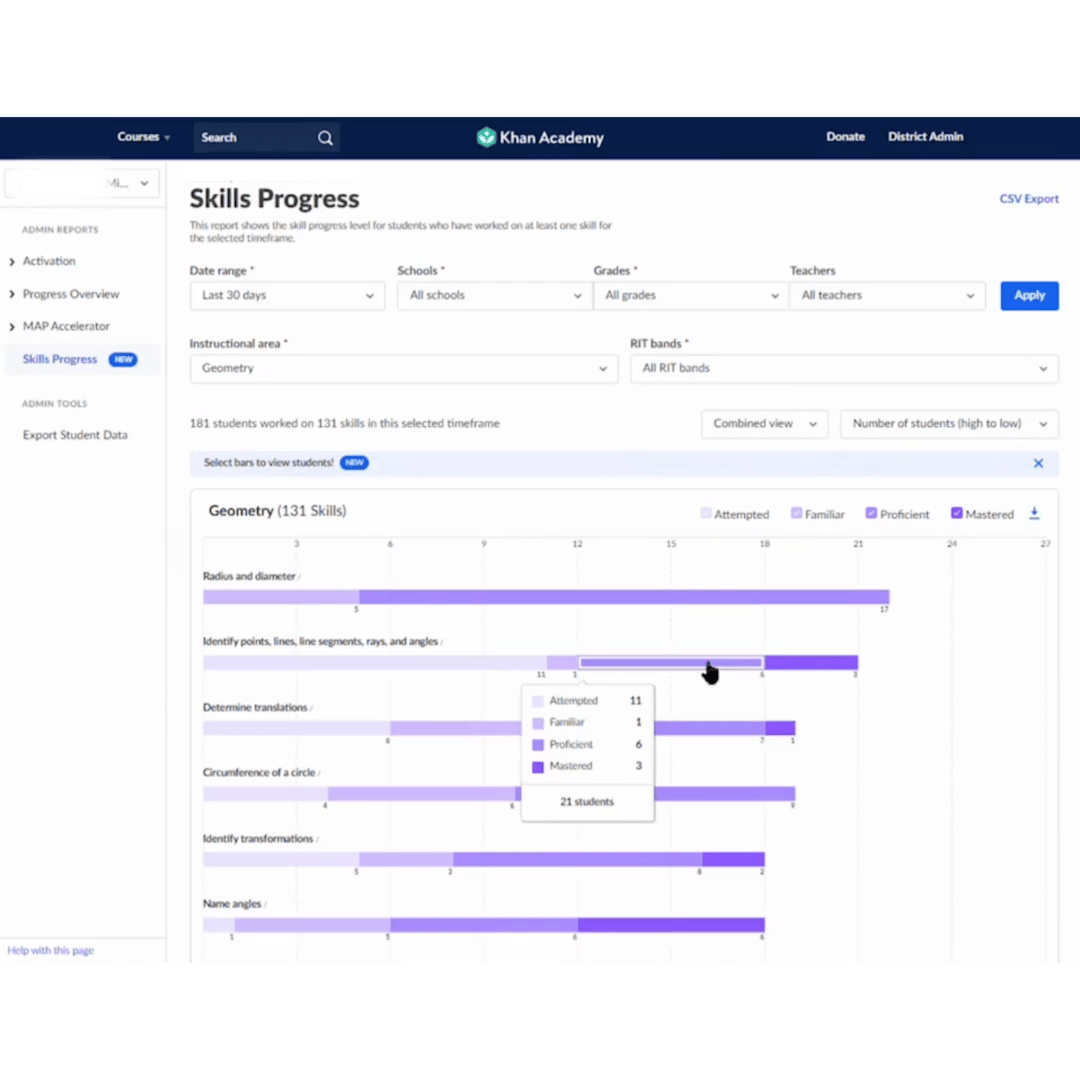The width and height of the screenshot is (1080, 1080).
Task: Select the Attempted segment of Determine translations bar
Action: point(297,728)
